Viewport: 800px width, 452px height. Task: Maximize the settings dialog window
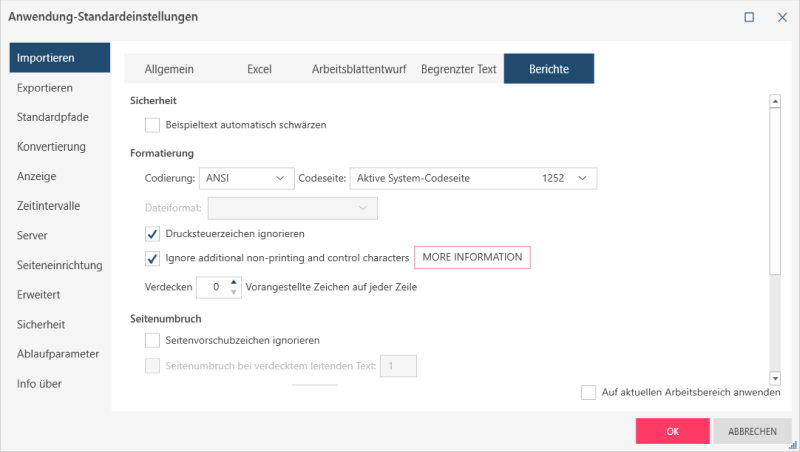pos(749,17)
